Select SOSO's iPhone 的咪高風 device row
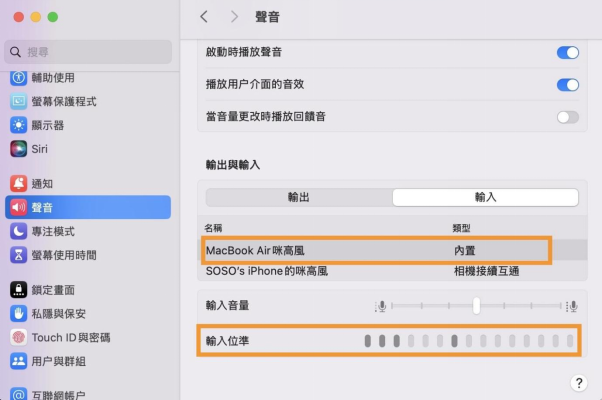Screen dimensions: 602x400 pos(392,271)
